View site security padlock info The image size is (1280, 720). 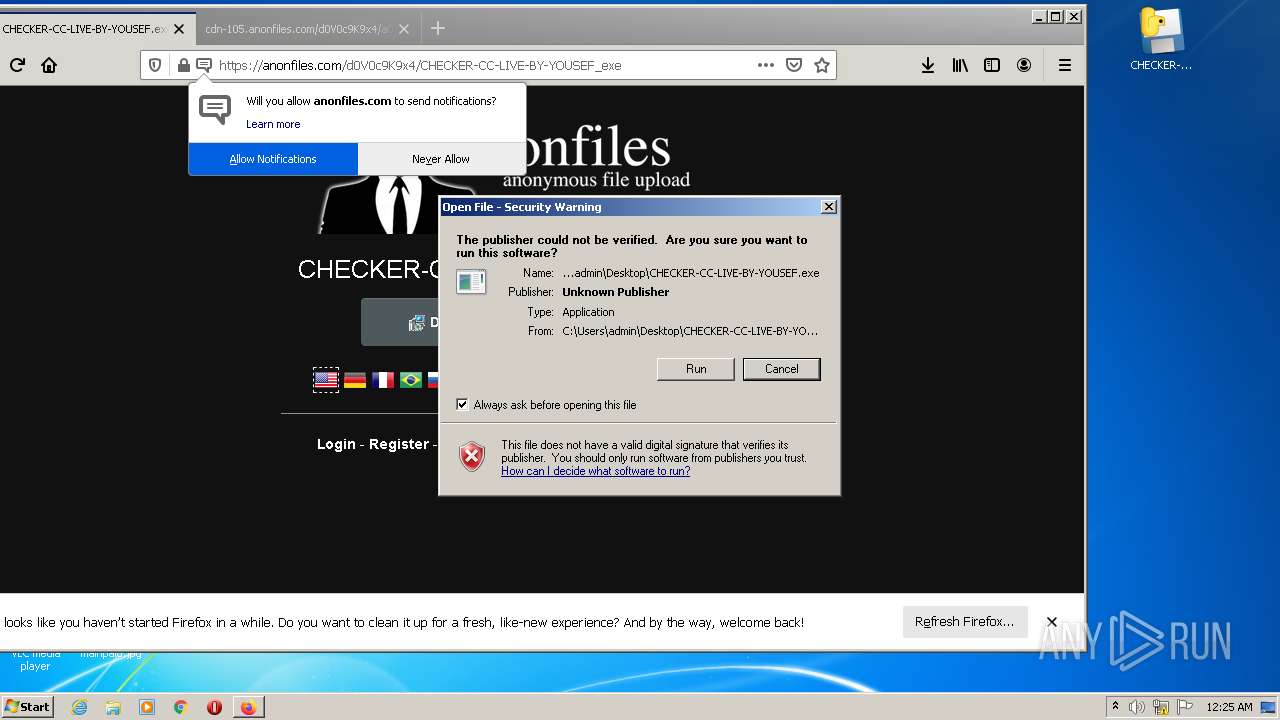coord(184,65)
